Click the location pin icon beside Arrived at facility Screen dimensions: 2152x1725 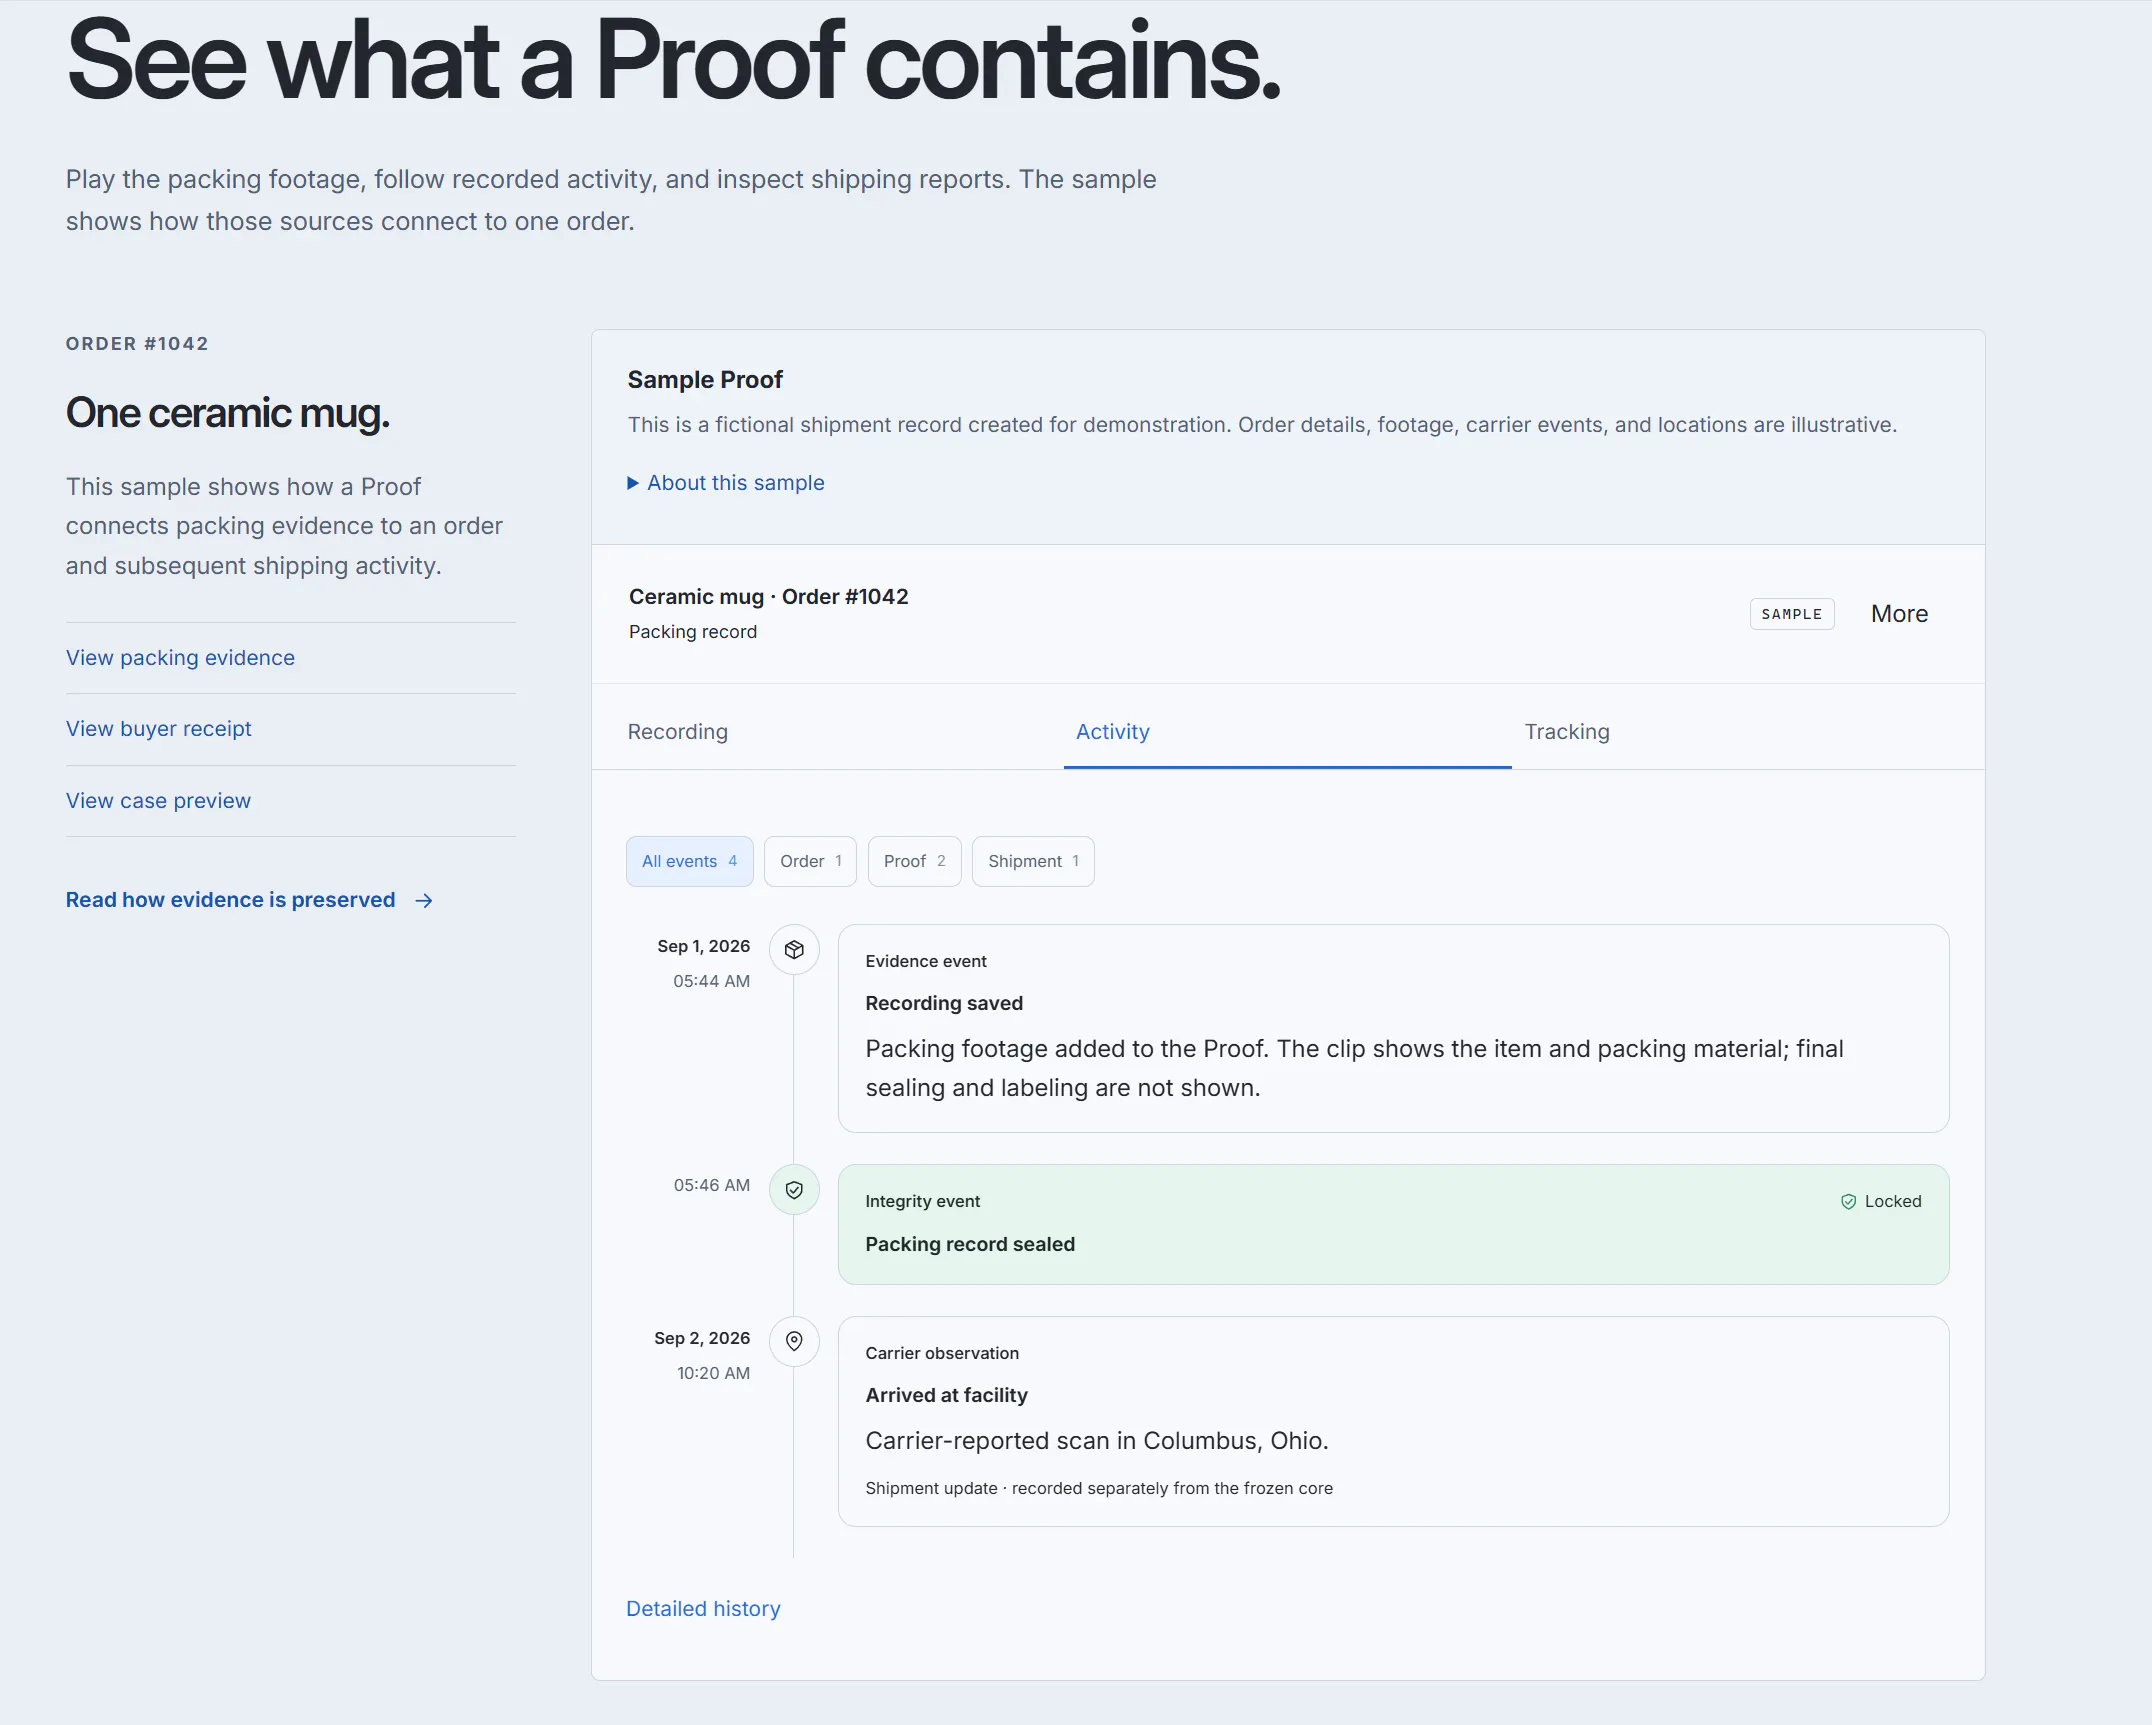pos(794,1341)
